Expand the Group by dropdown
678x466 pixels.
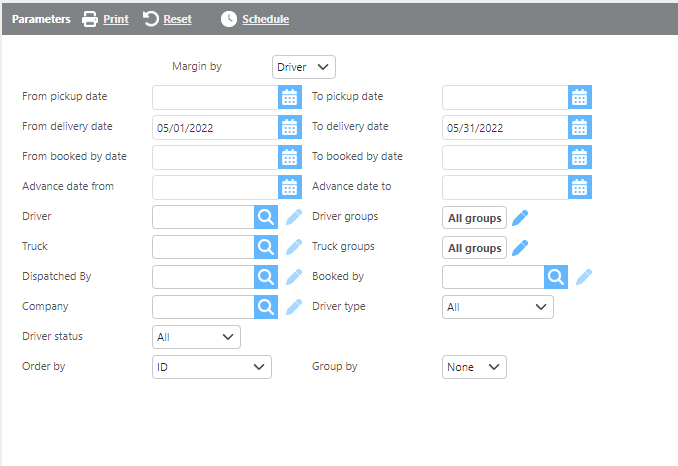474,367
